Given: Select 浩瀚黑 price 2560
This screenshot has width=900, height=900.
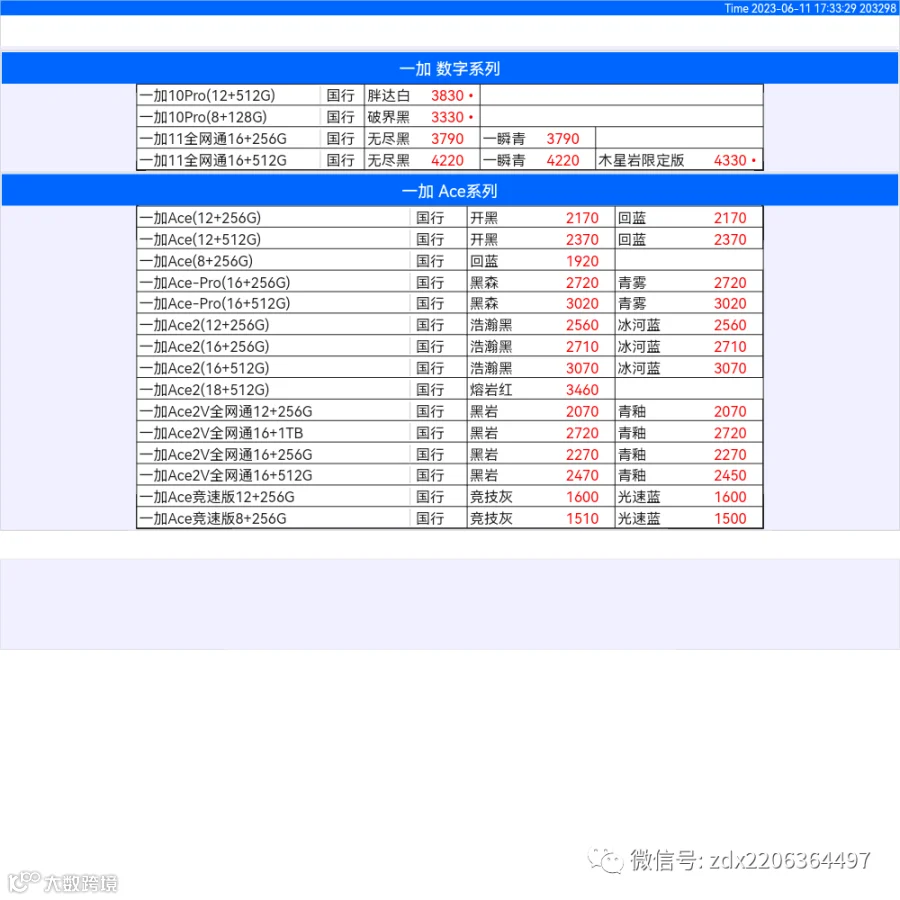Looking at the screenshot, I should coord(582,325).
